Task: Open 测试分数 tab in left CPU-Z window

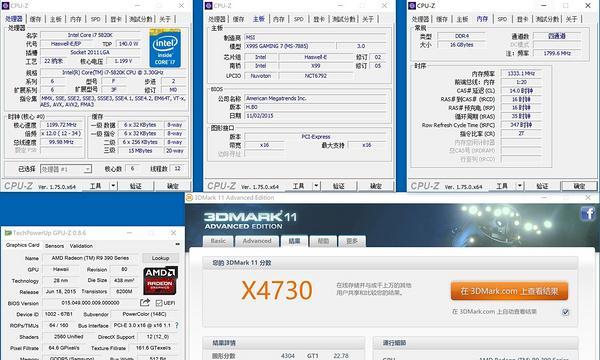Action: point(141,19)
